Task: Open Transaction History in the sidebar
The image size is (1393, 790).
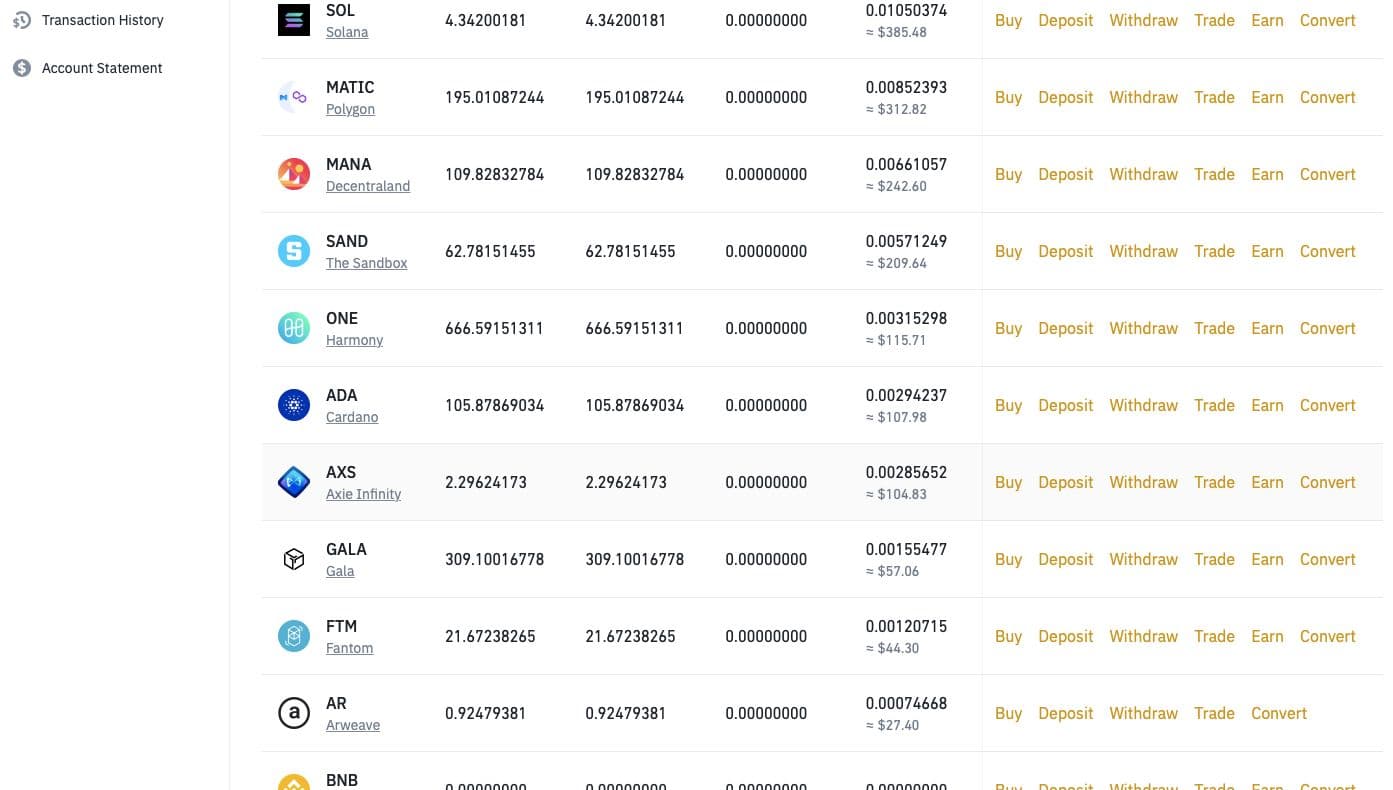Action: pos(102,20)
